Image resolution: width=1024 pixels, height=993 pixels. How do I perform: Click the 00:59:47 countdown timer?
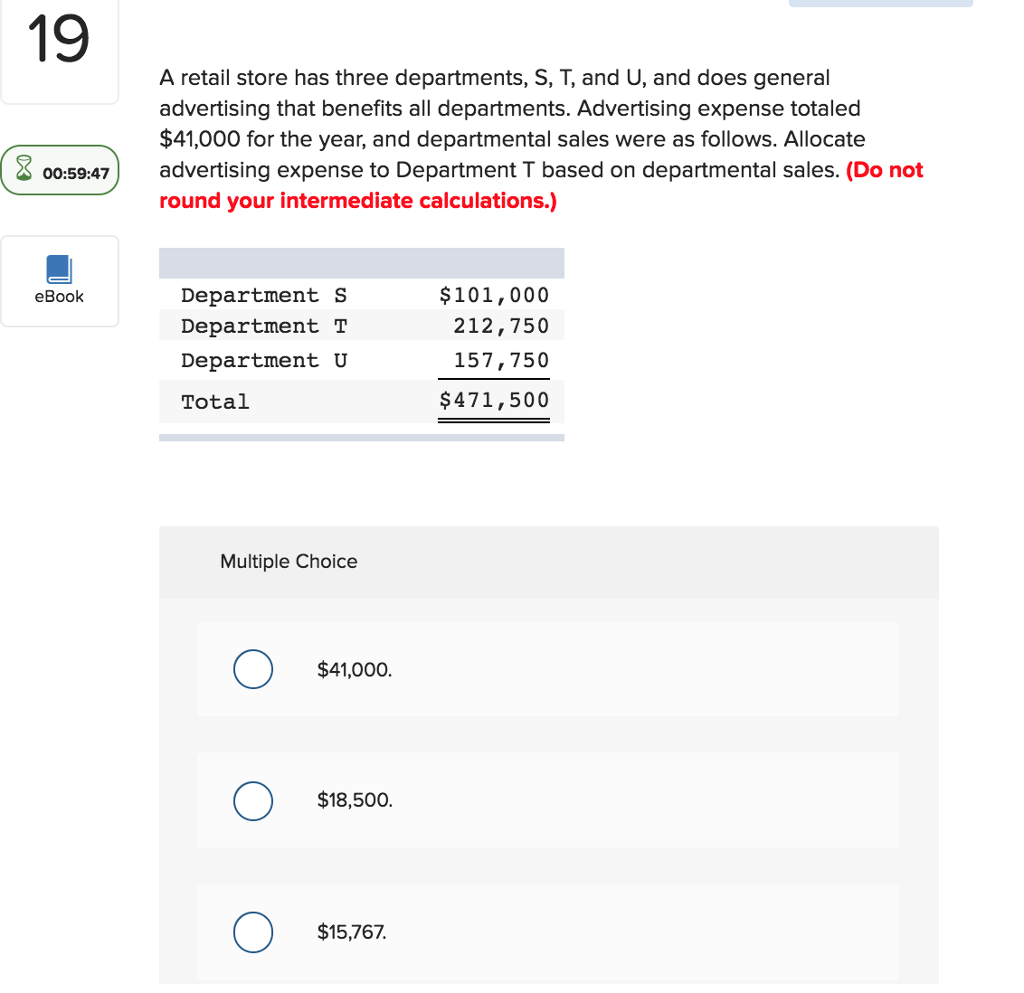(x=75, y=173)
